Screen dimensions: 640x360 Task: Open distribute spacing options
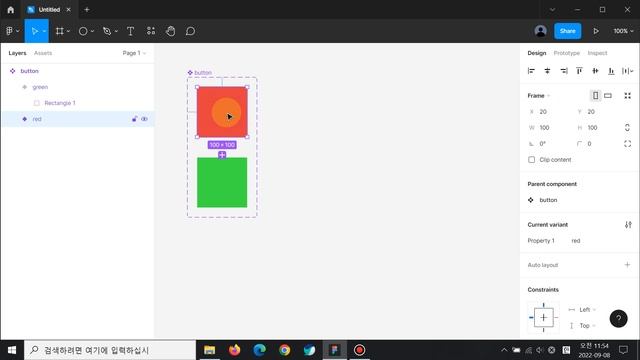click(628, 71)
